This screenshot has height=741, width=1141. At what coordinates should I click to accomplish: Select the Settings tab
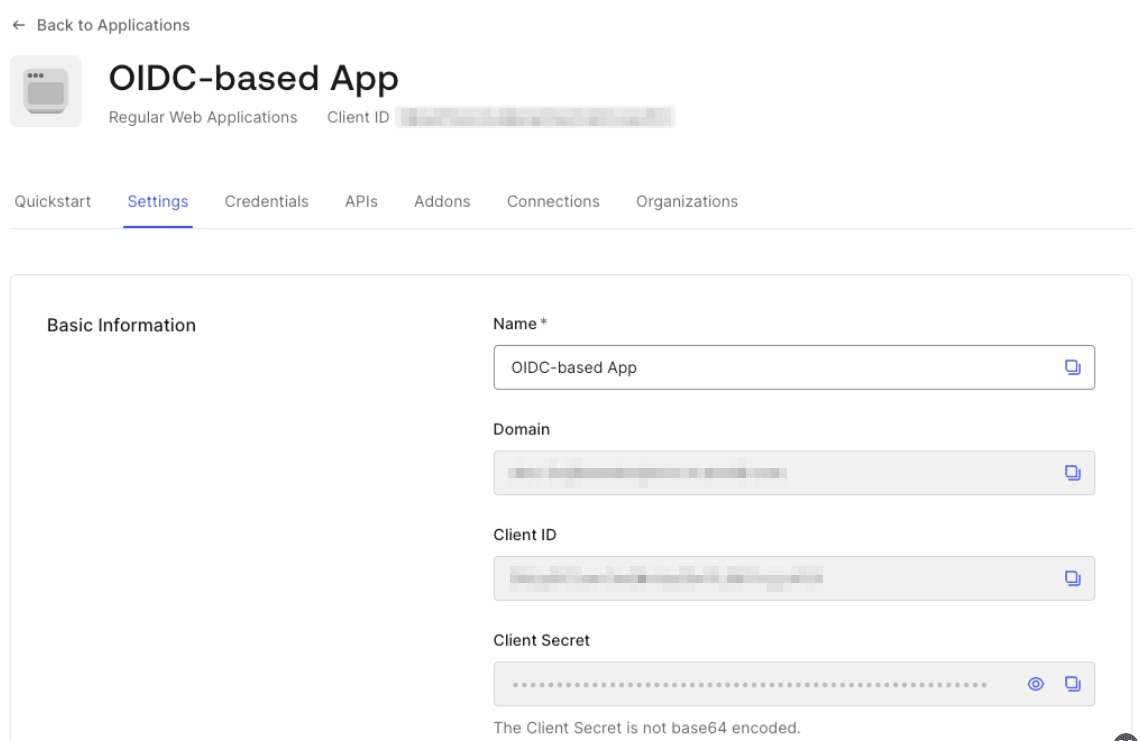[158, 201]
